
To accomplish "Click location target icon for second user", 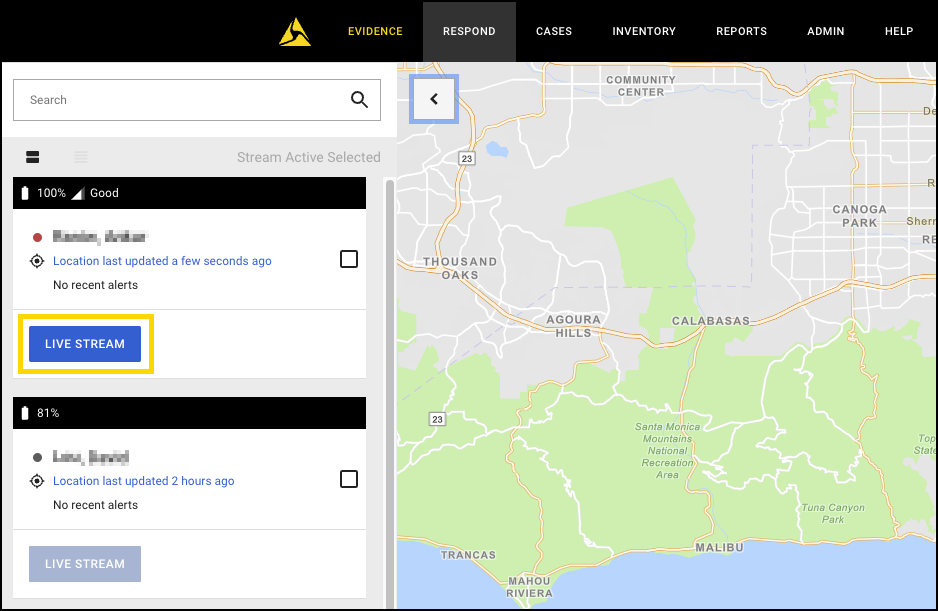I will 37,481.
